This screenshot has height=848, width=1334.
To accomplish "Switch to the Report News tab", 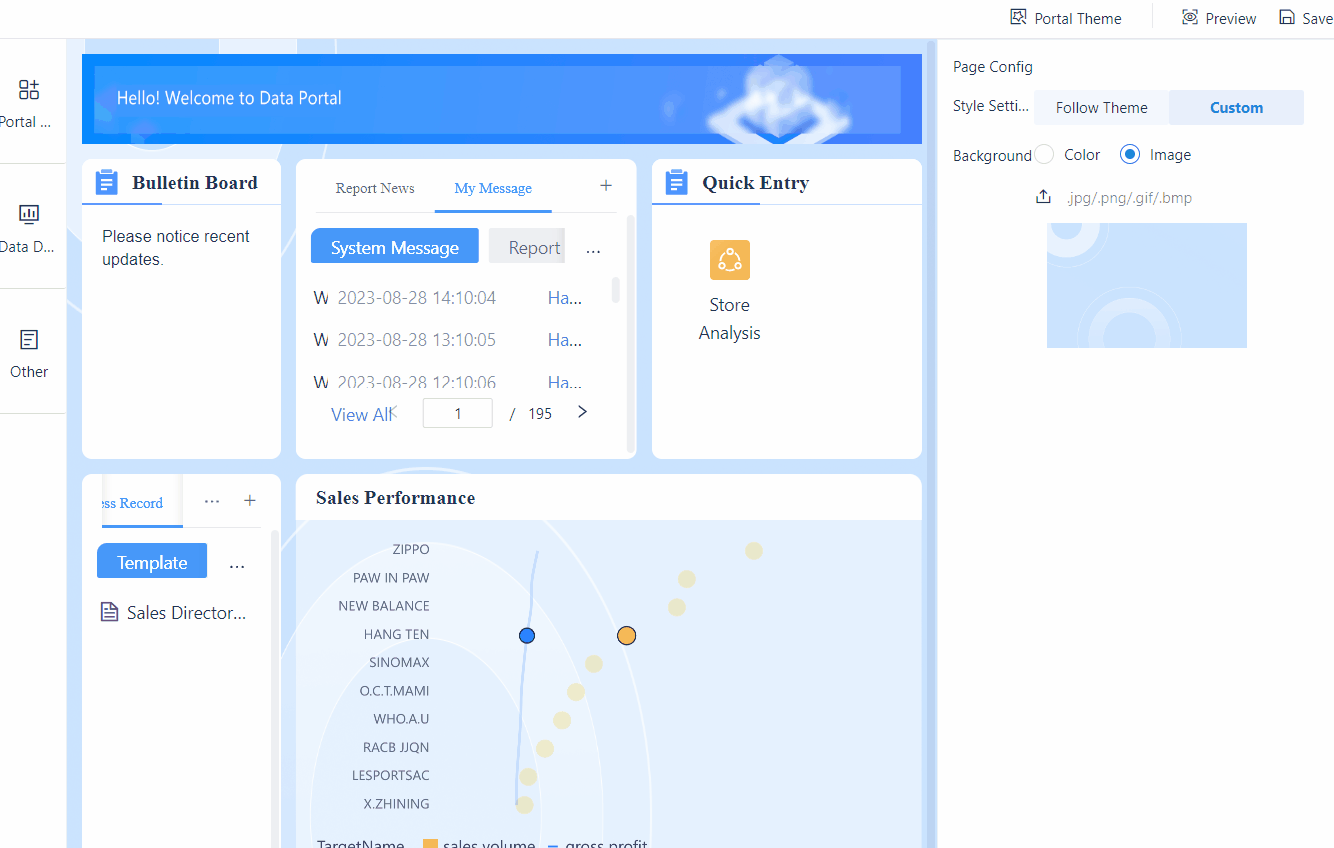I will 374,188.
